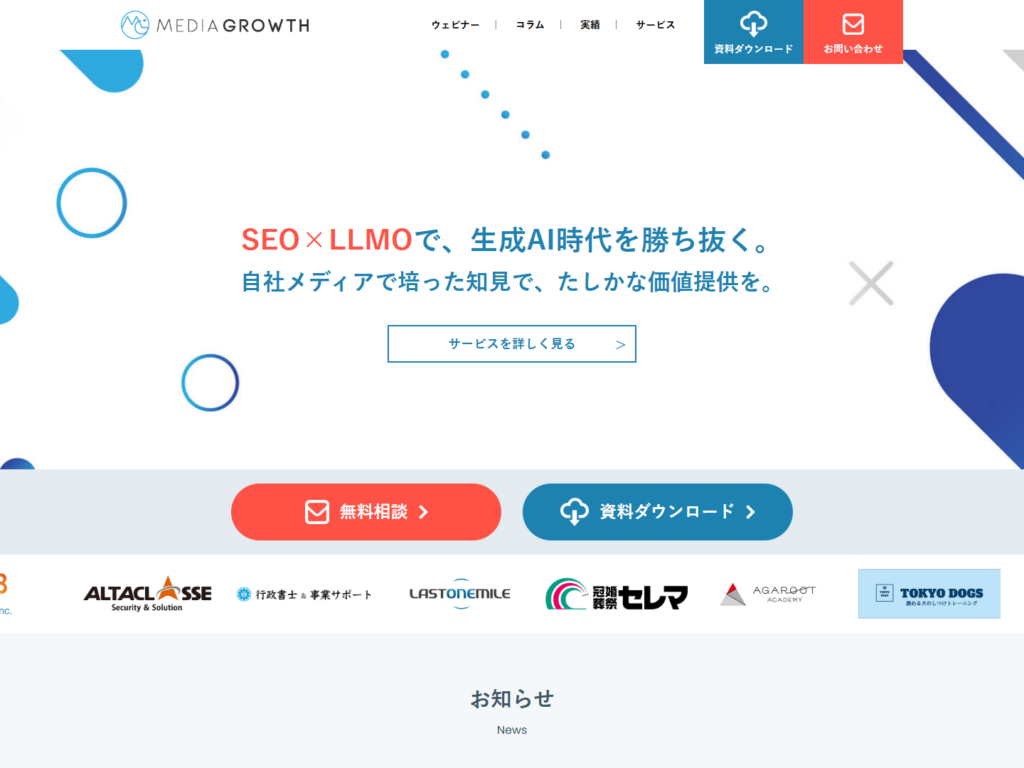Image resolution: width=1024 pixels, height=768 pixels.
Task: Click the ALTACLASSE Security & Solution logo
Action: 148,594
